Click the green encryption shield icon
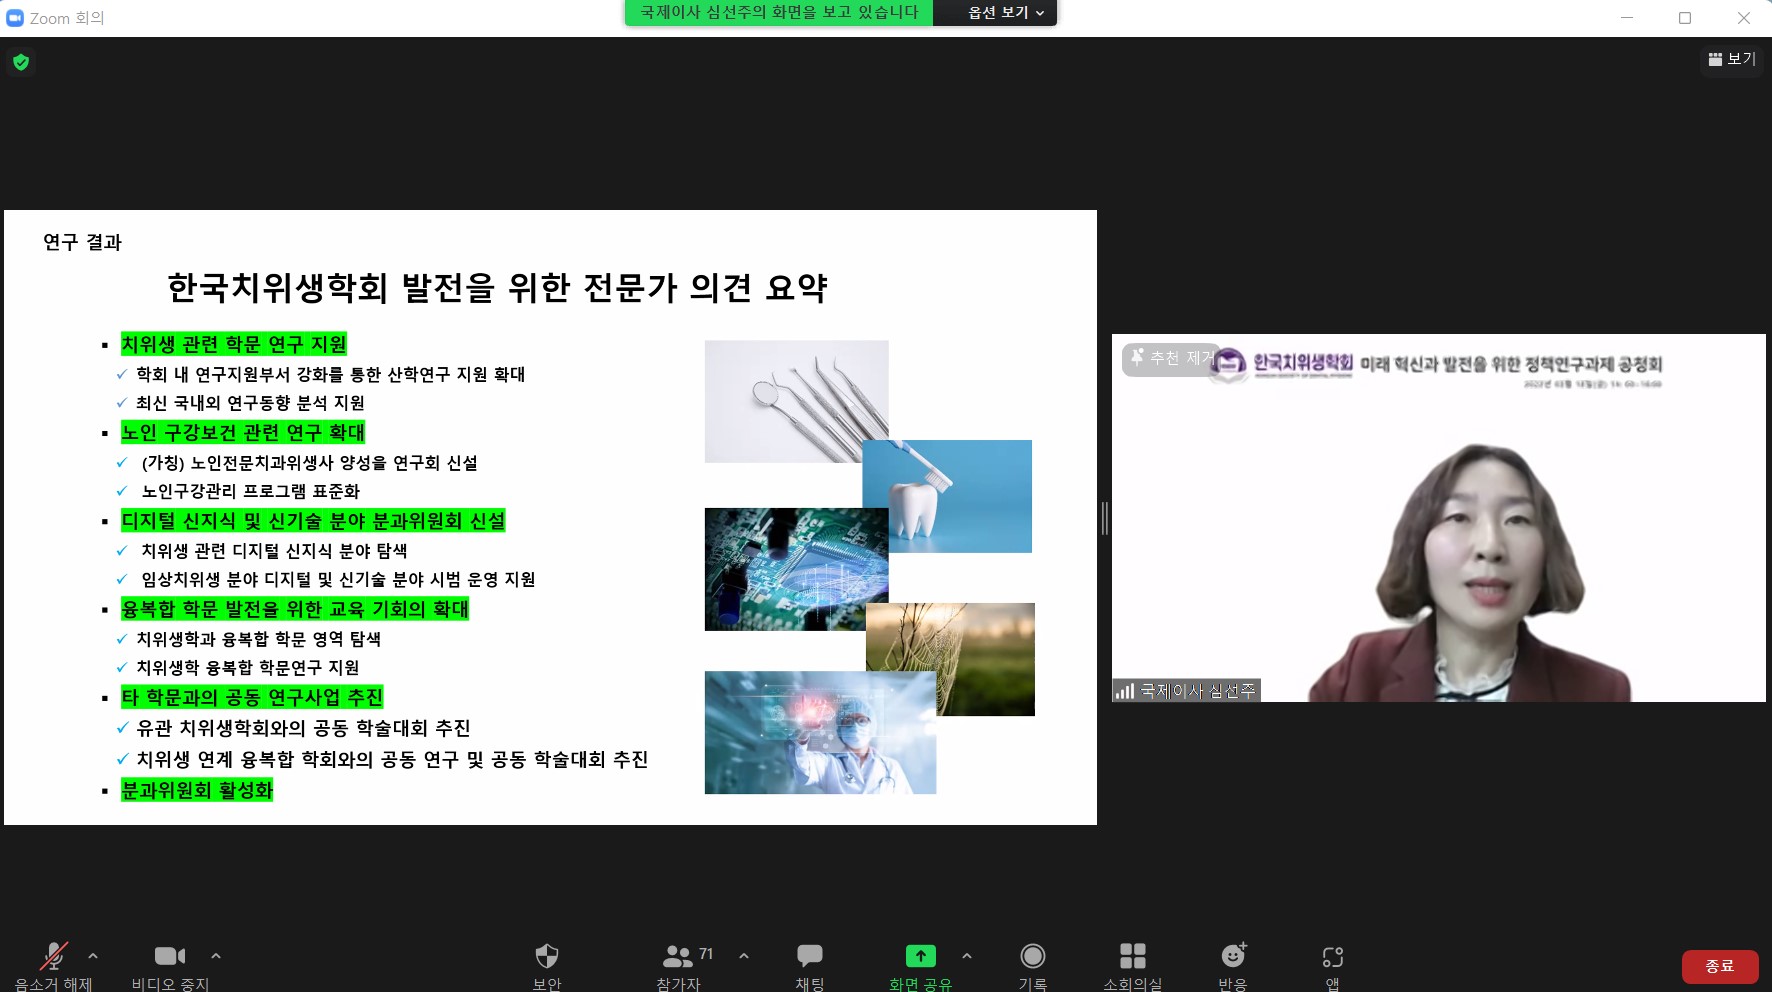Viewport: 1772px width, 992px height. [x=21, y=63]
